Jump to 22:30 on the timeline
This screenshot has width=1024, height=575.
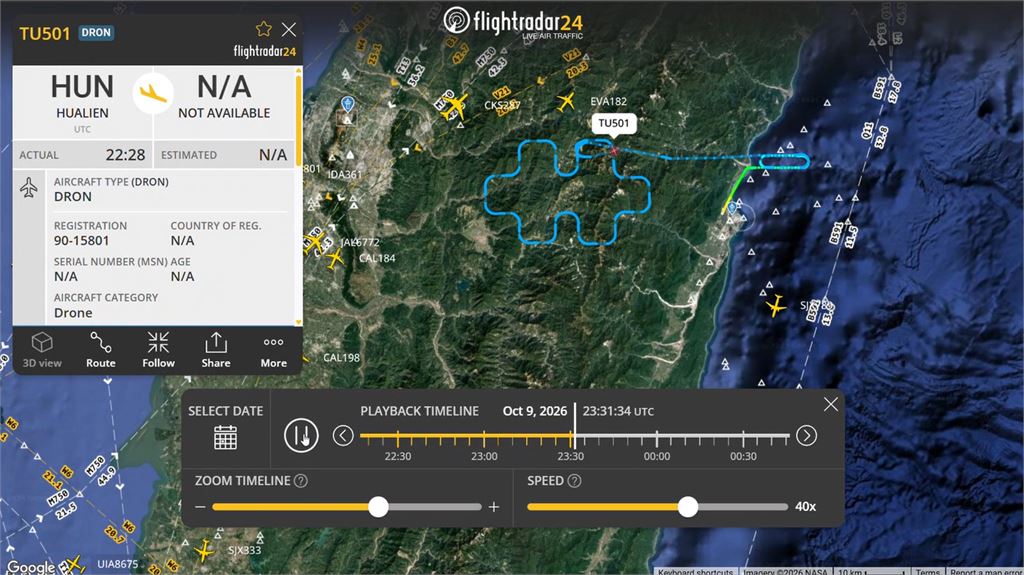[x=398, y=456]
